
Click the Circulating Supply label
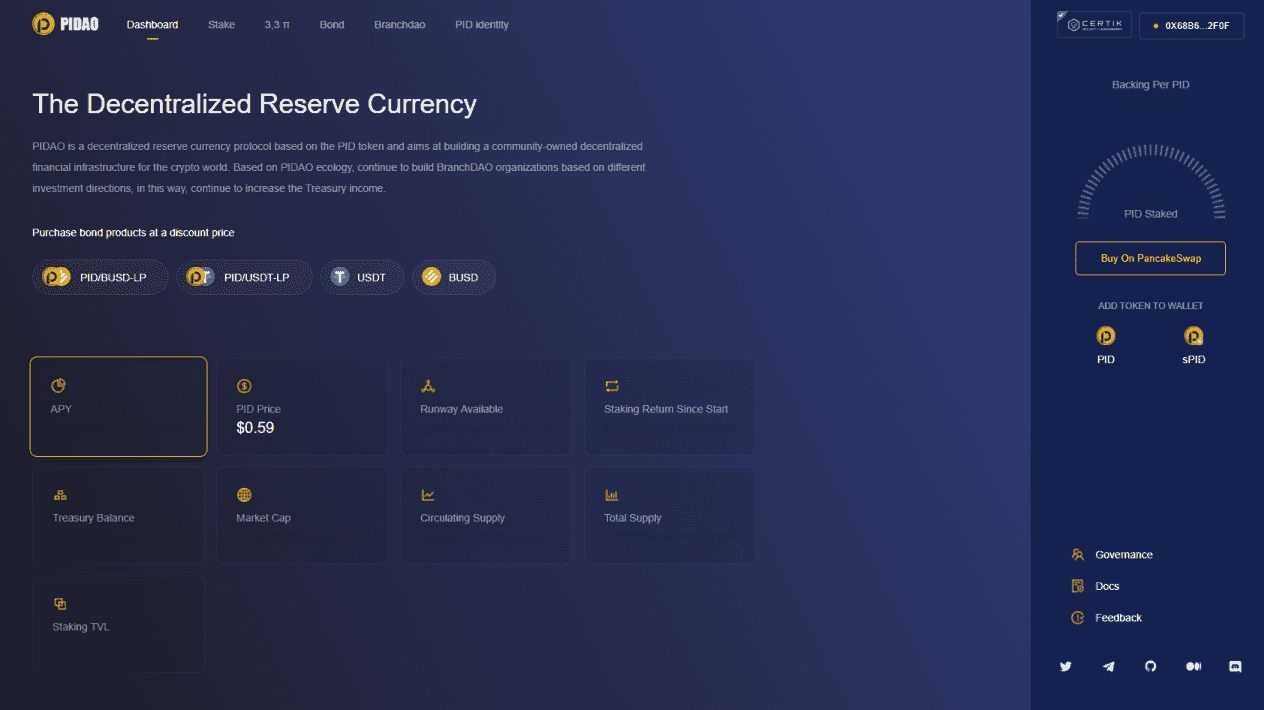click(x=462, y=518)
